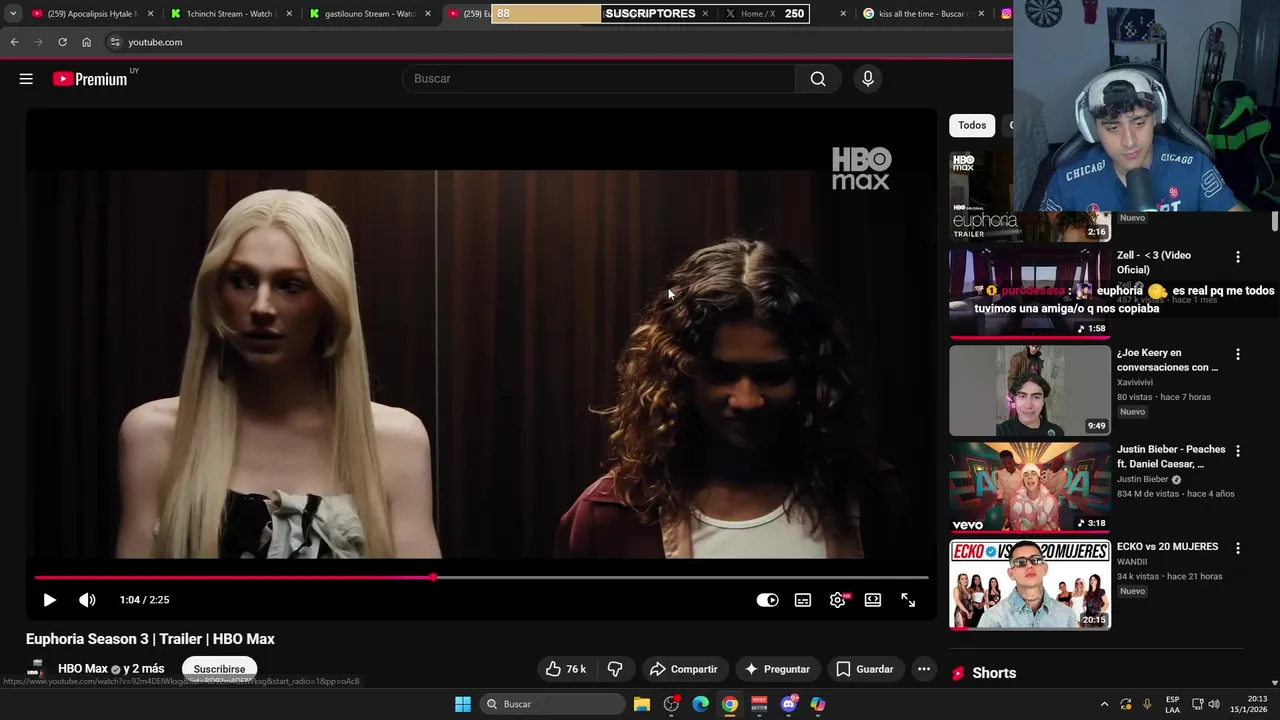Open the player settings gear

838,600
